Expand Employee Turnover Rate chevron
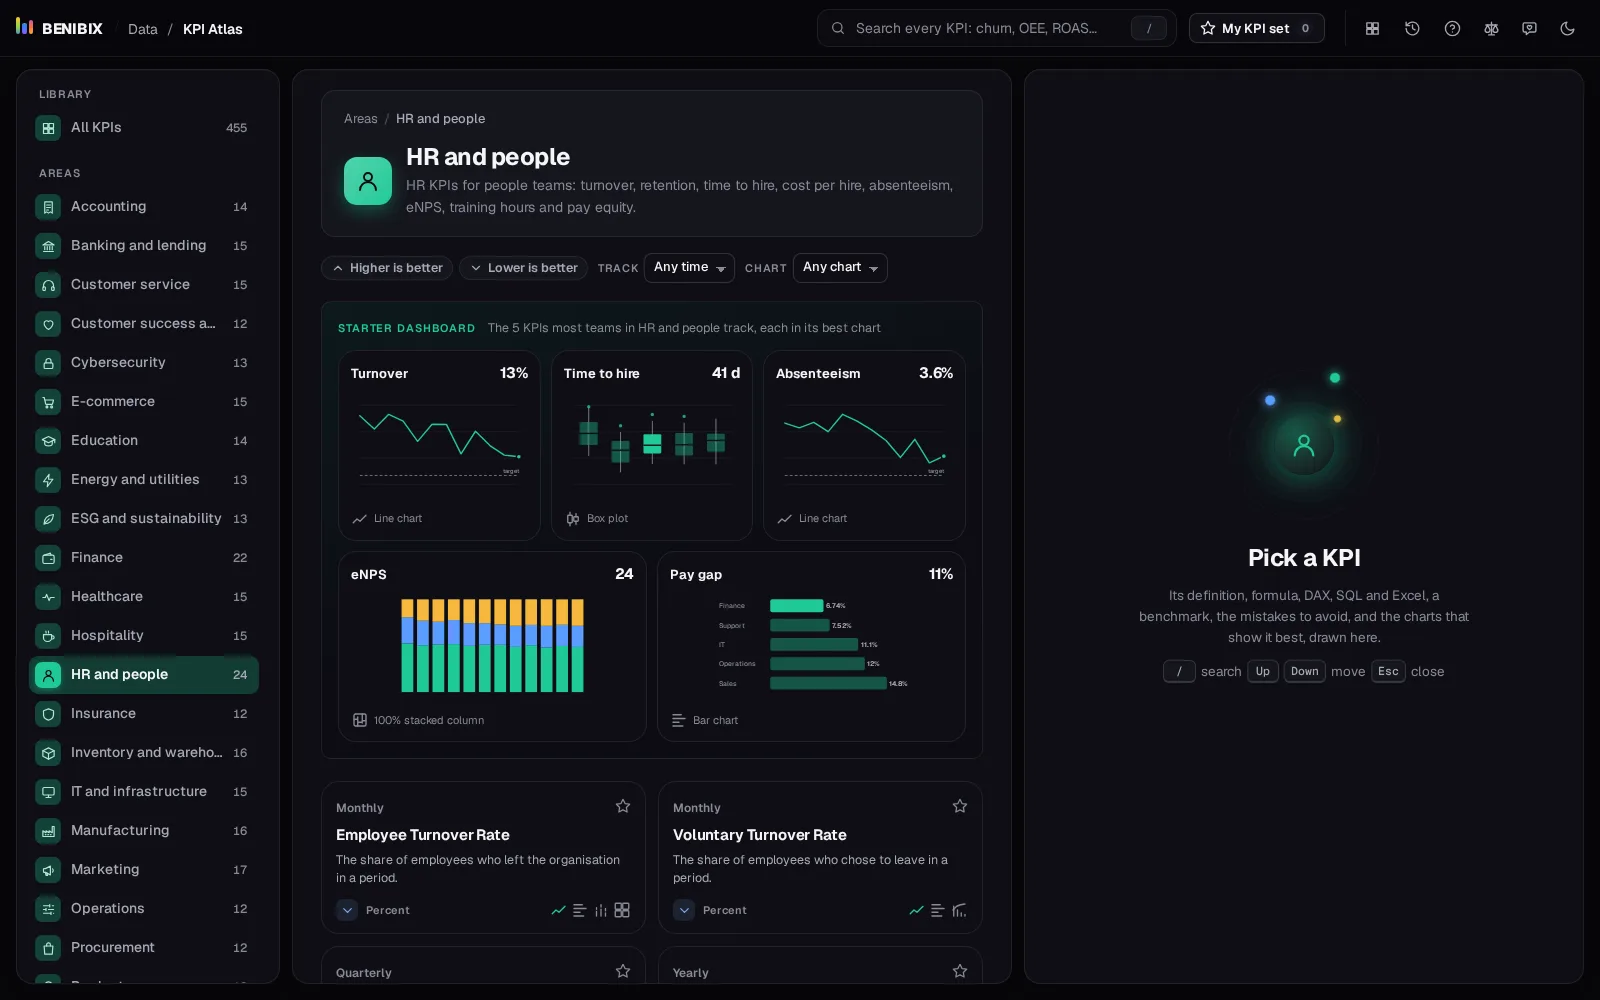The image size is (1600, 1000). tap(347, 910)
